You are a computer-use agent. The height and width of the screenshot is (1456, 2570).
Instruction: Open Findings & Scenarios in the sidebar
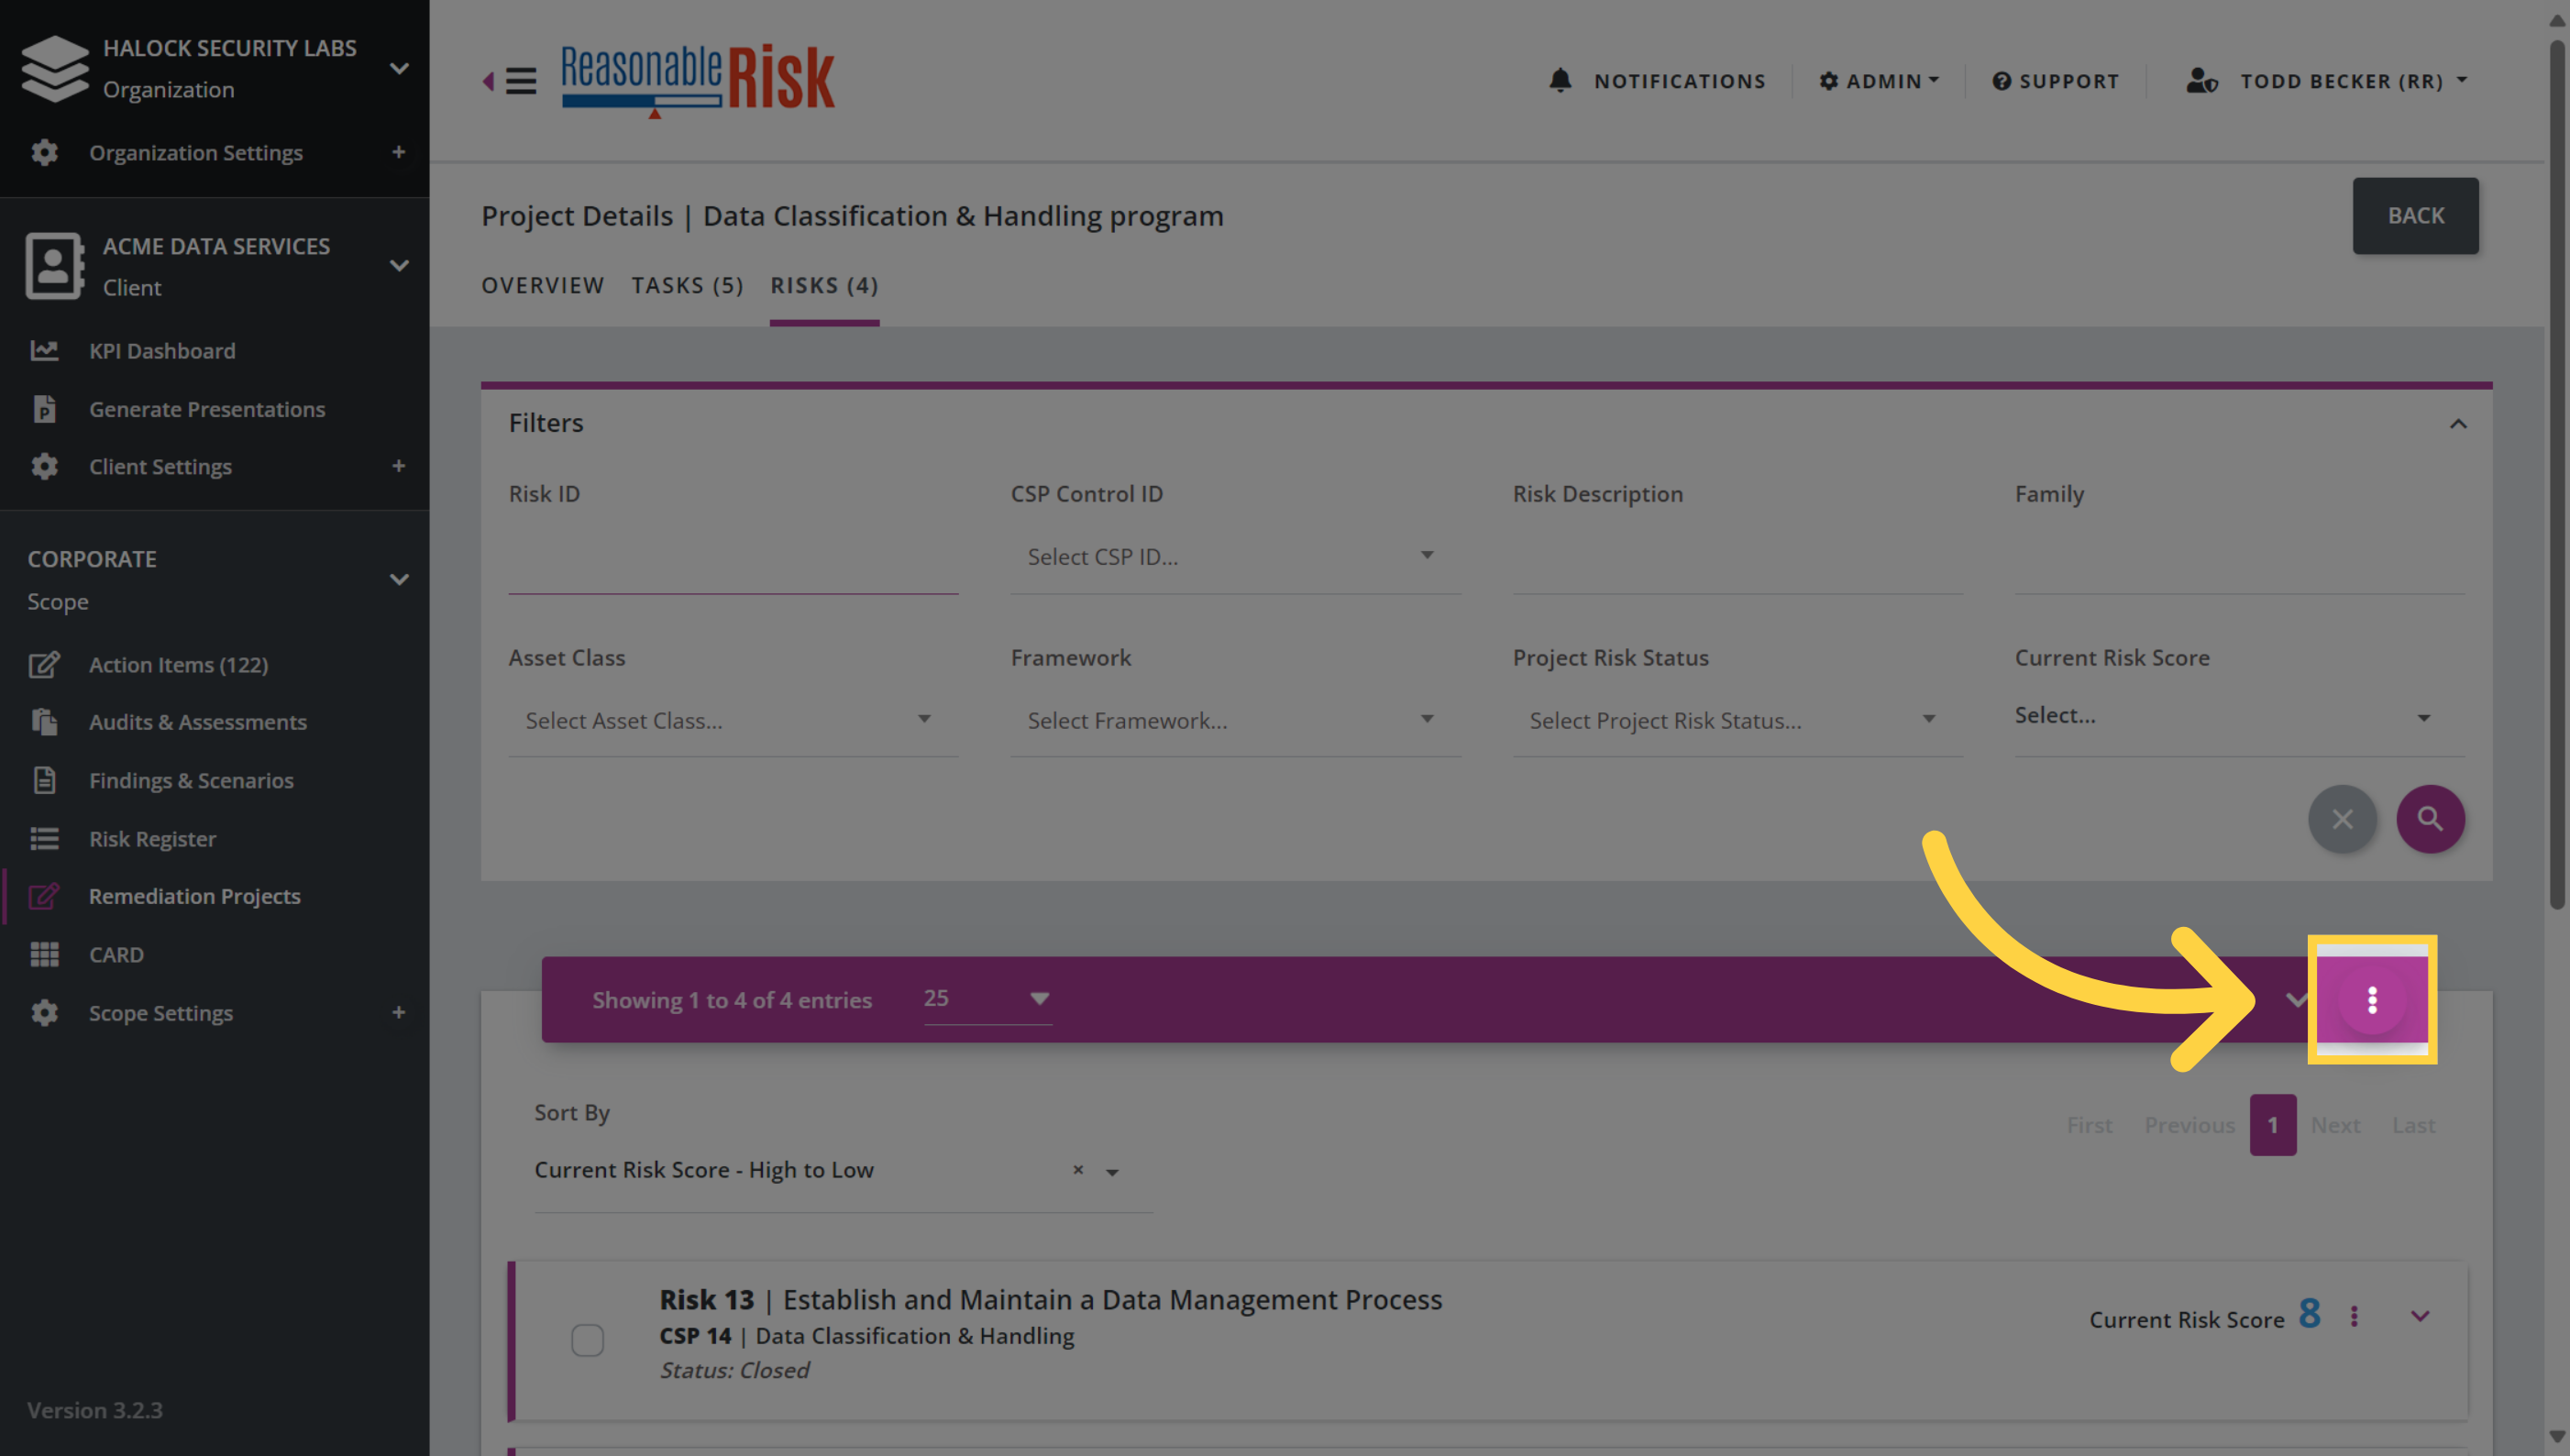191,780
